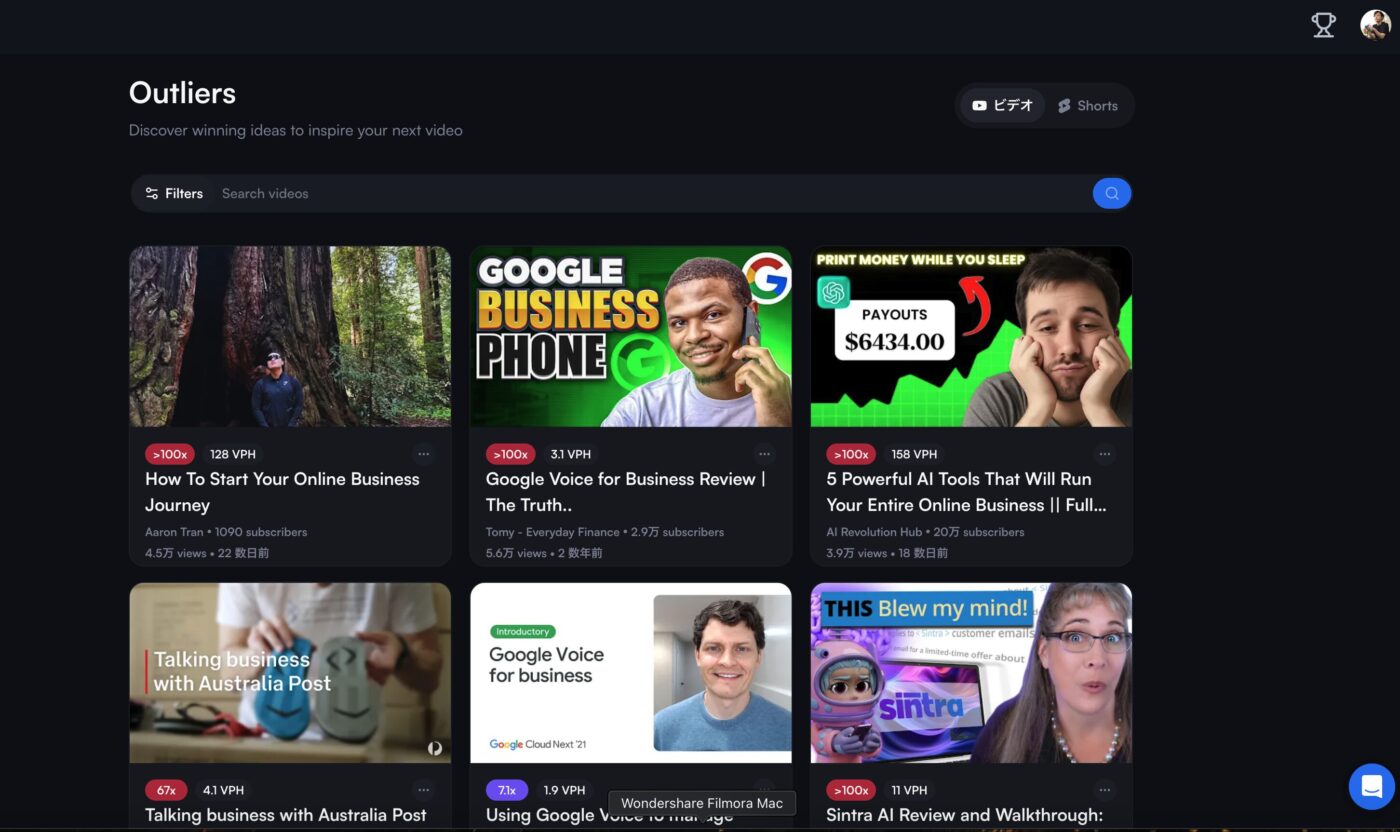The height and width of the screenshot is (832, 1400).
Task: Click the 11 VPH badge
Action: click(x=909, y=790)
